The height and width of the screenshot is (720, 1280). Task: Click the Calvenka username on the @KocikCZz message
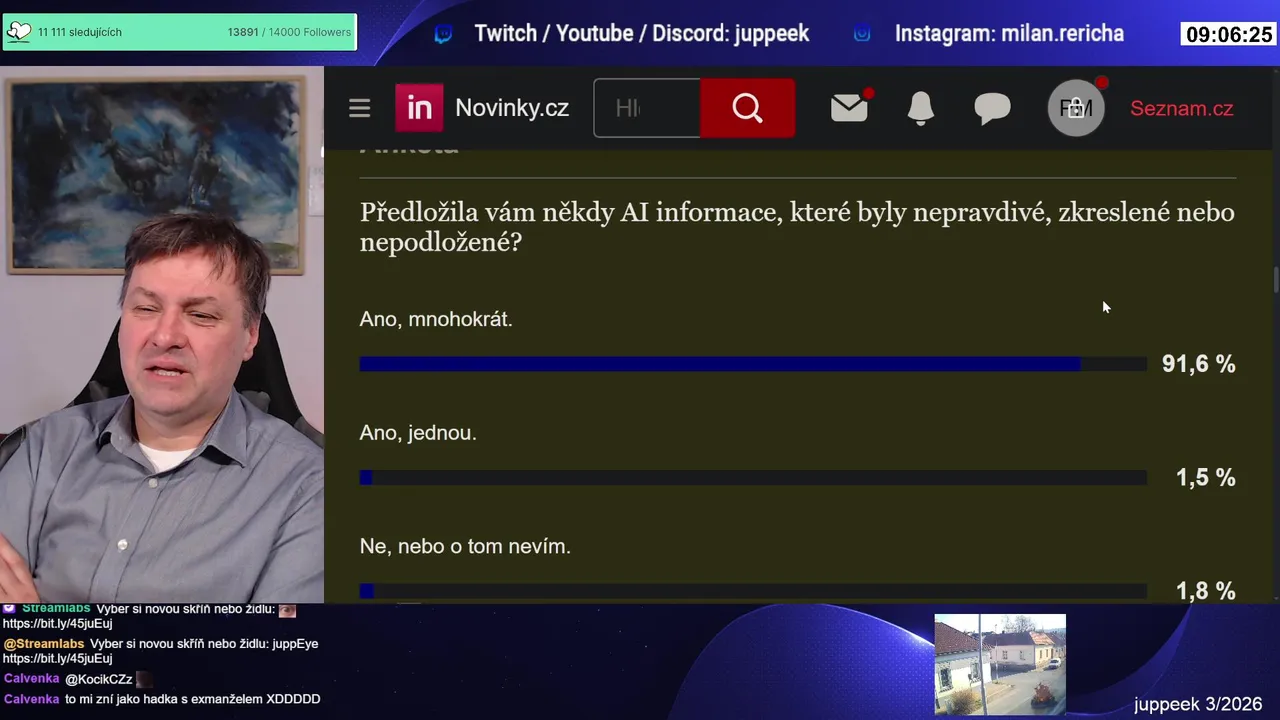[x=32, y=679]
